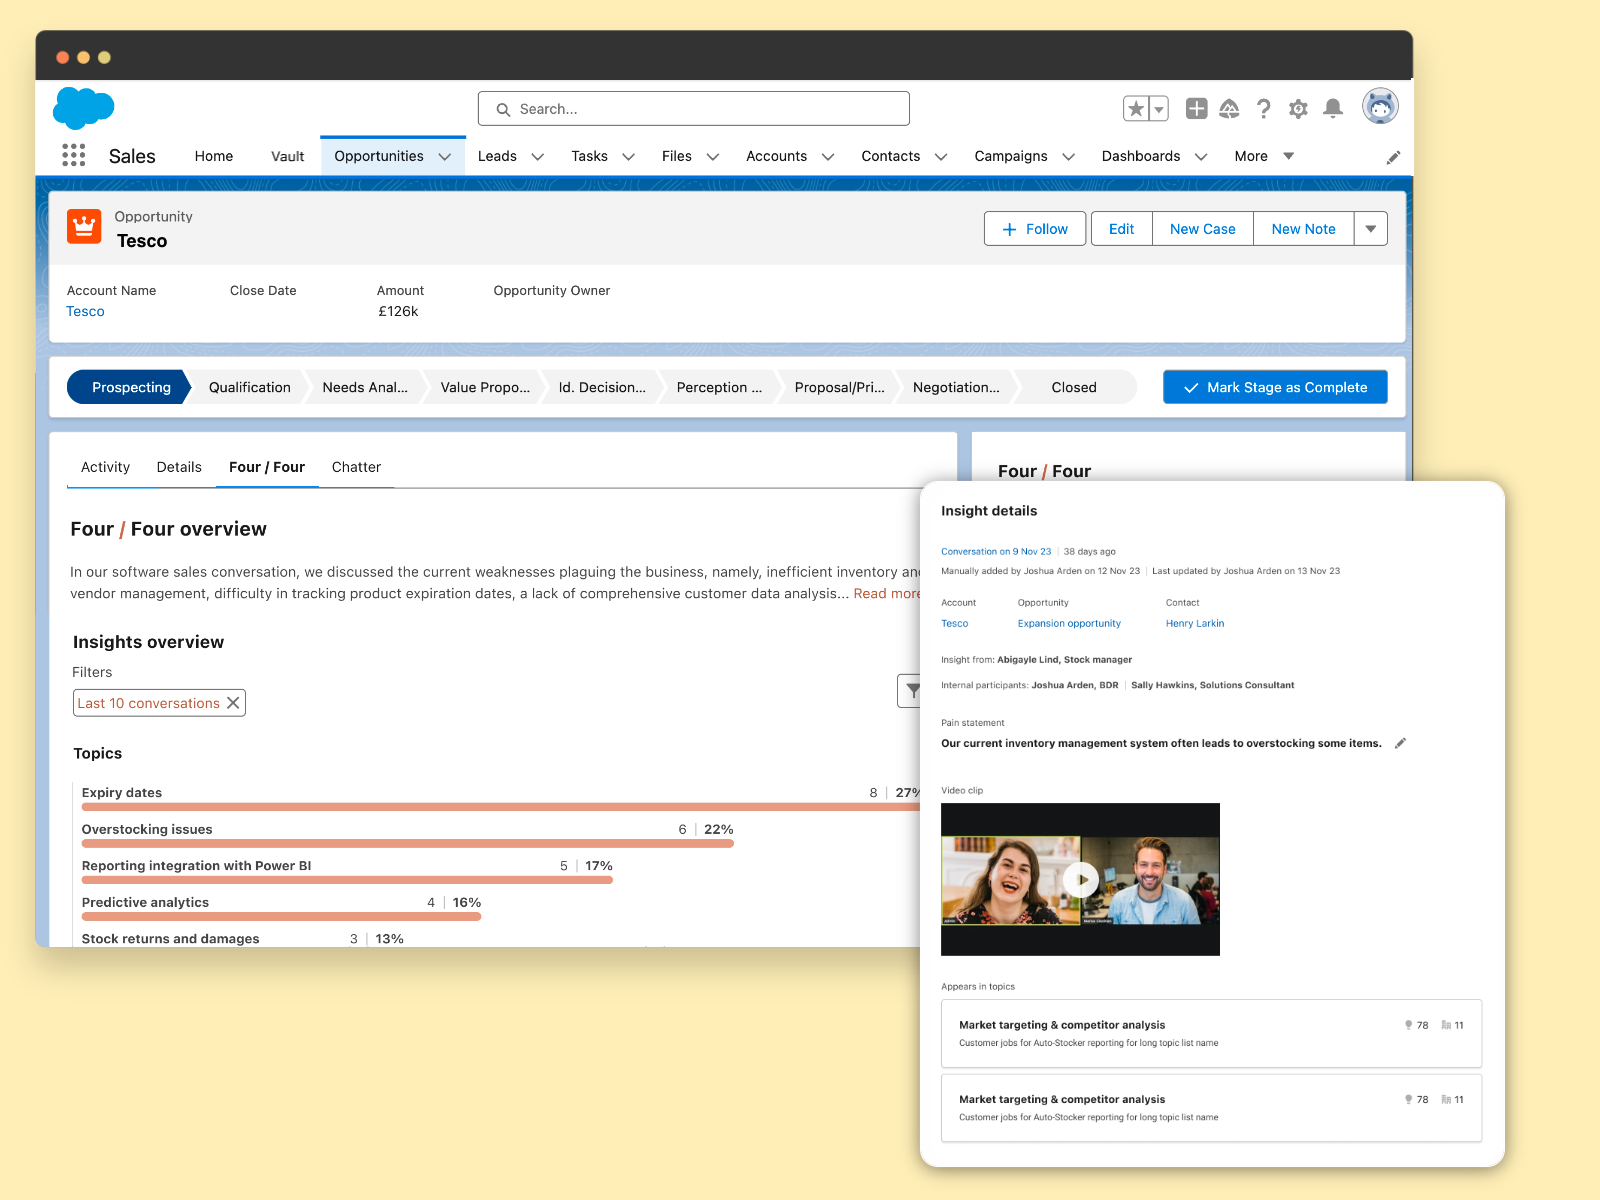This screenshot has width=1600, height=1200.
Task: Click the Tesco opportunity crown icon
Action: click(x=84, y=226)
